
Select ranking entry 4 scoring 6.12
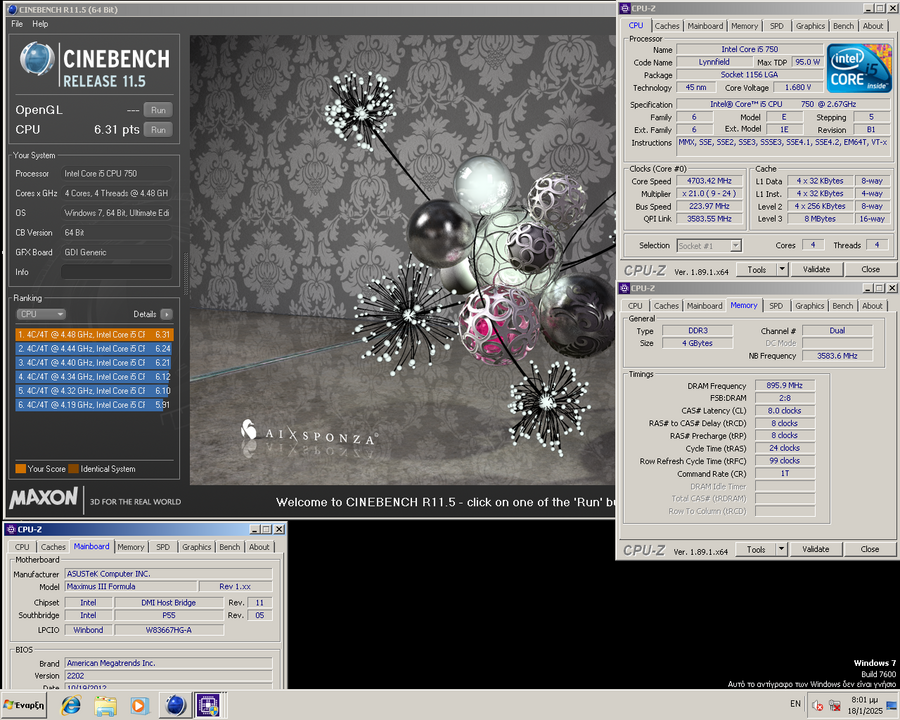pyautogui.click(x=94, y=377)
